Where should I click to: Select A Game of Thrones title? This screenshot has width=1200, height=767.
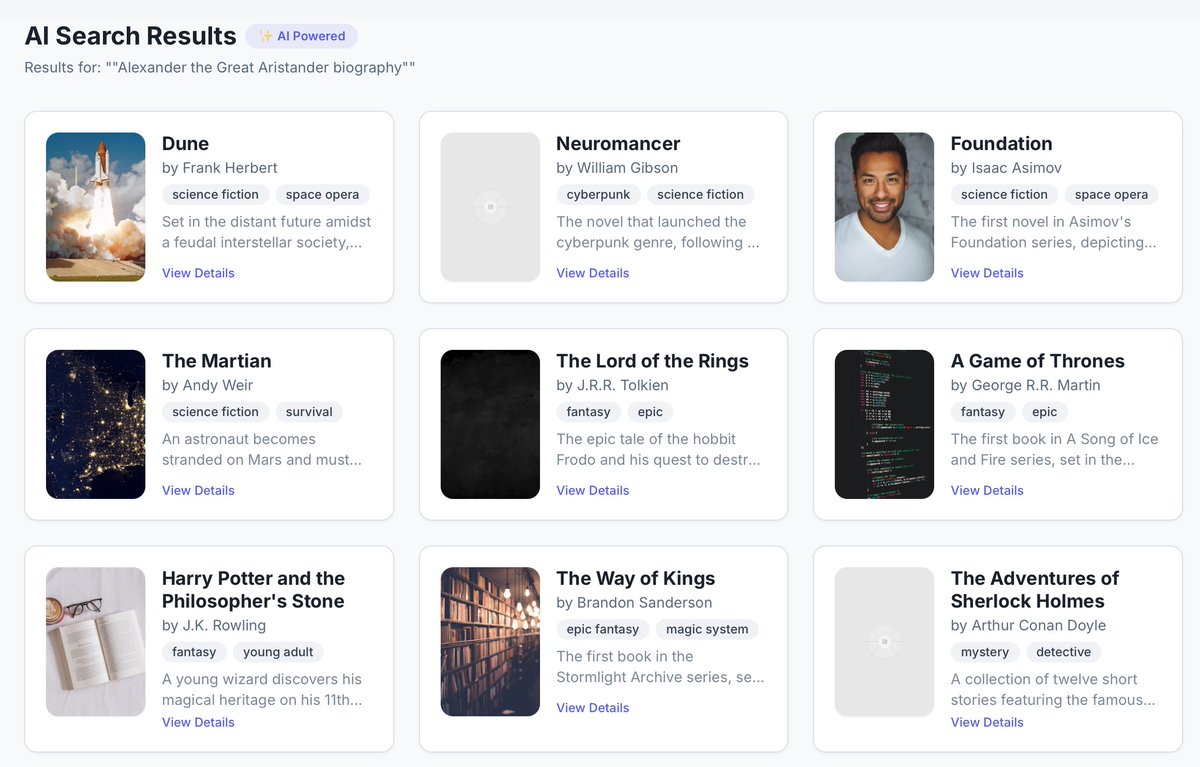(1037, 361)
